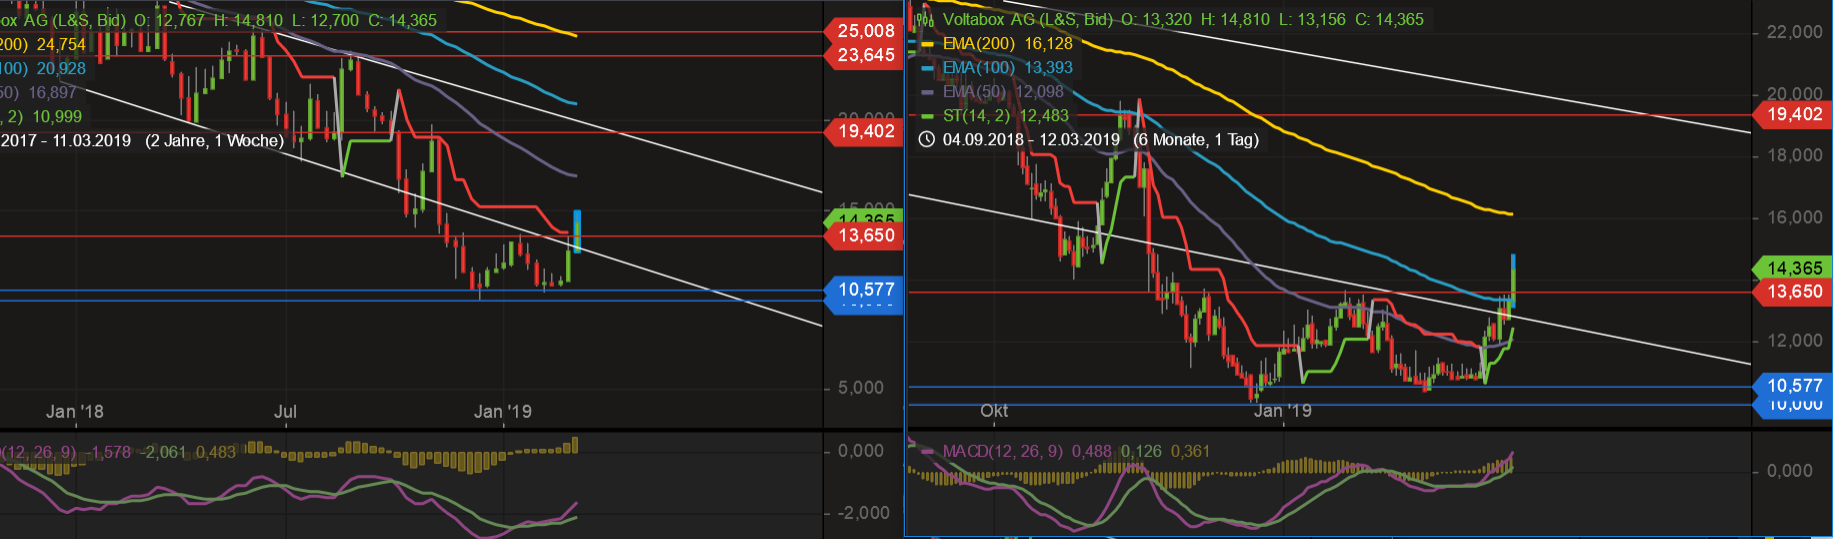Screen dimensions: 1833x540
Task: Click the (6 Monate, 1 Tag) period text
Action: coord(1196,140)
